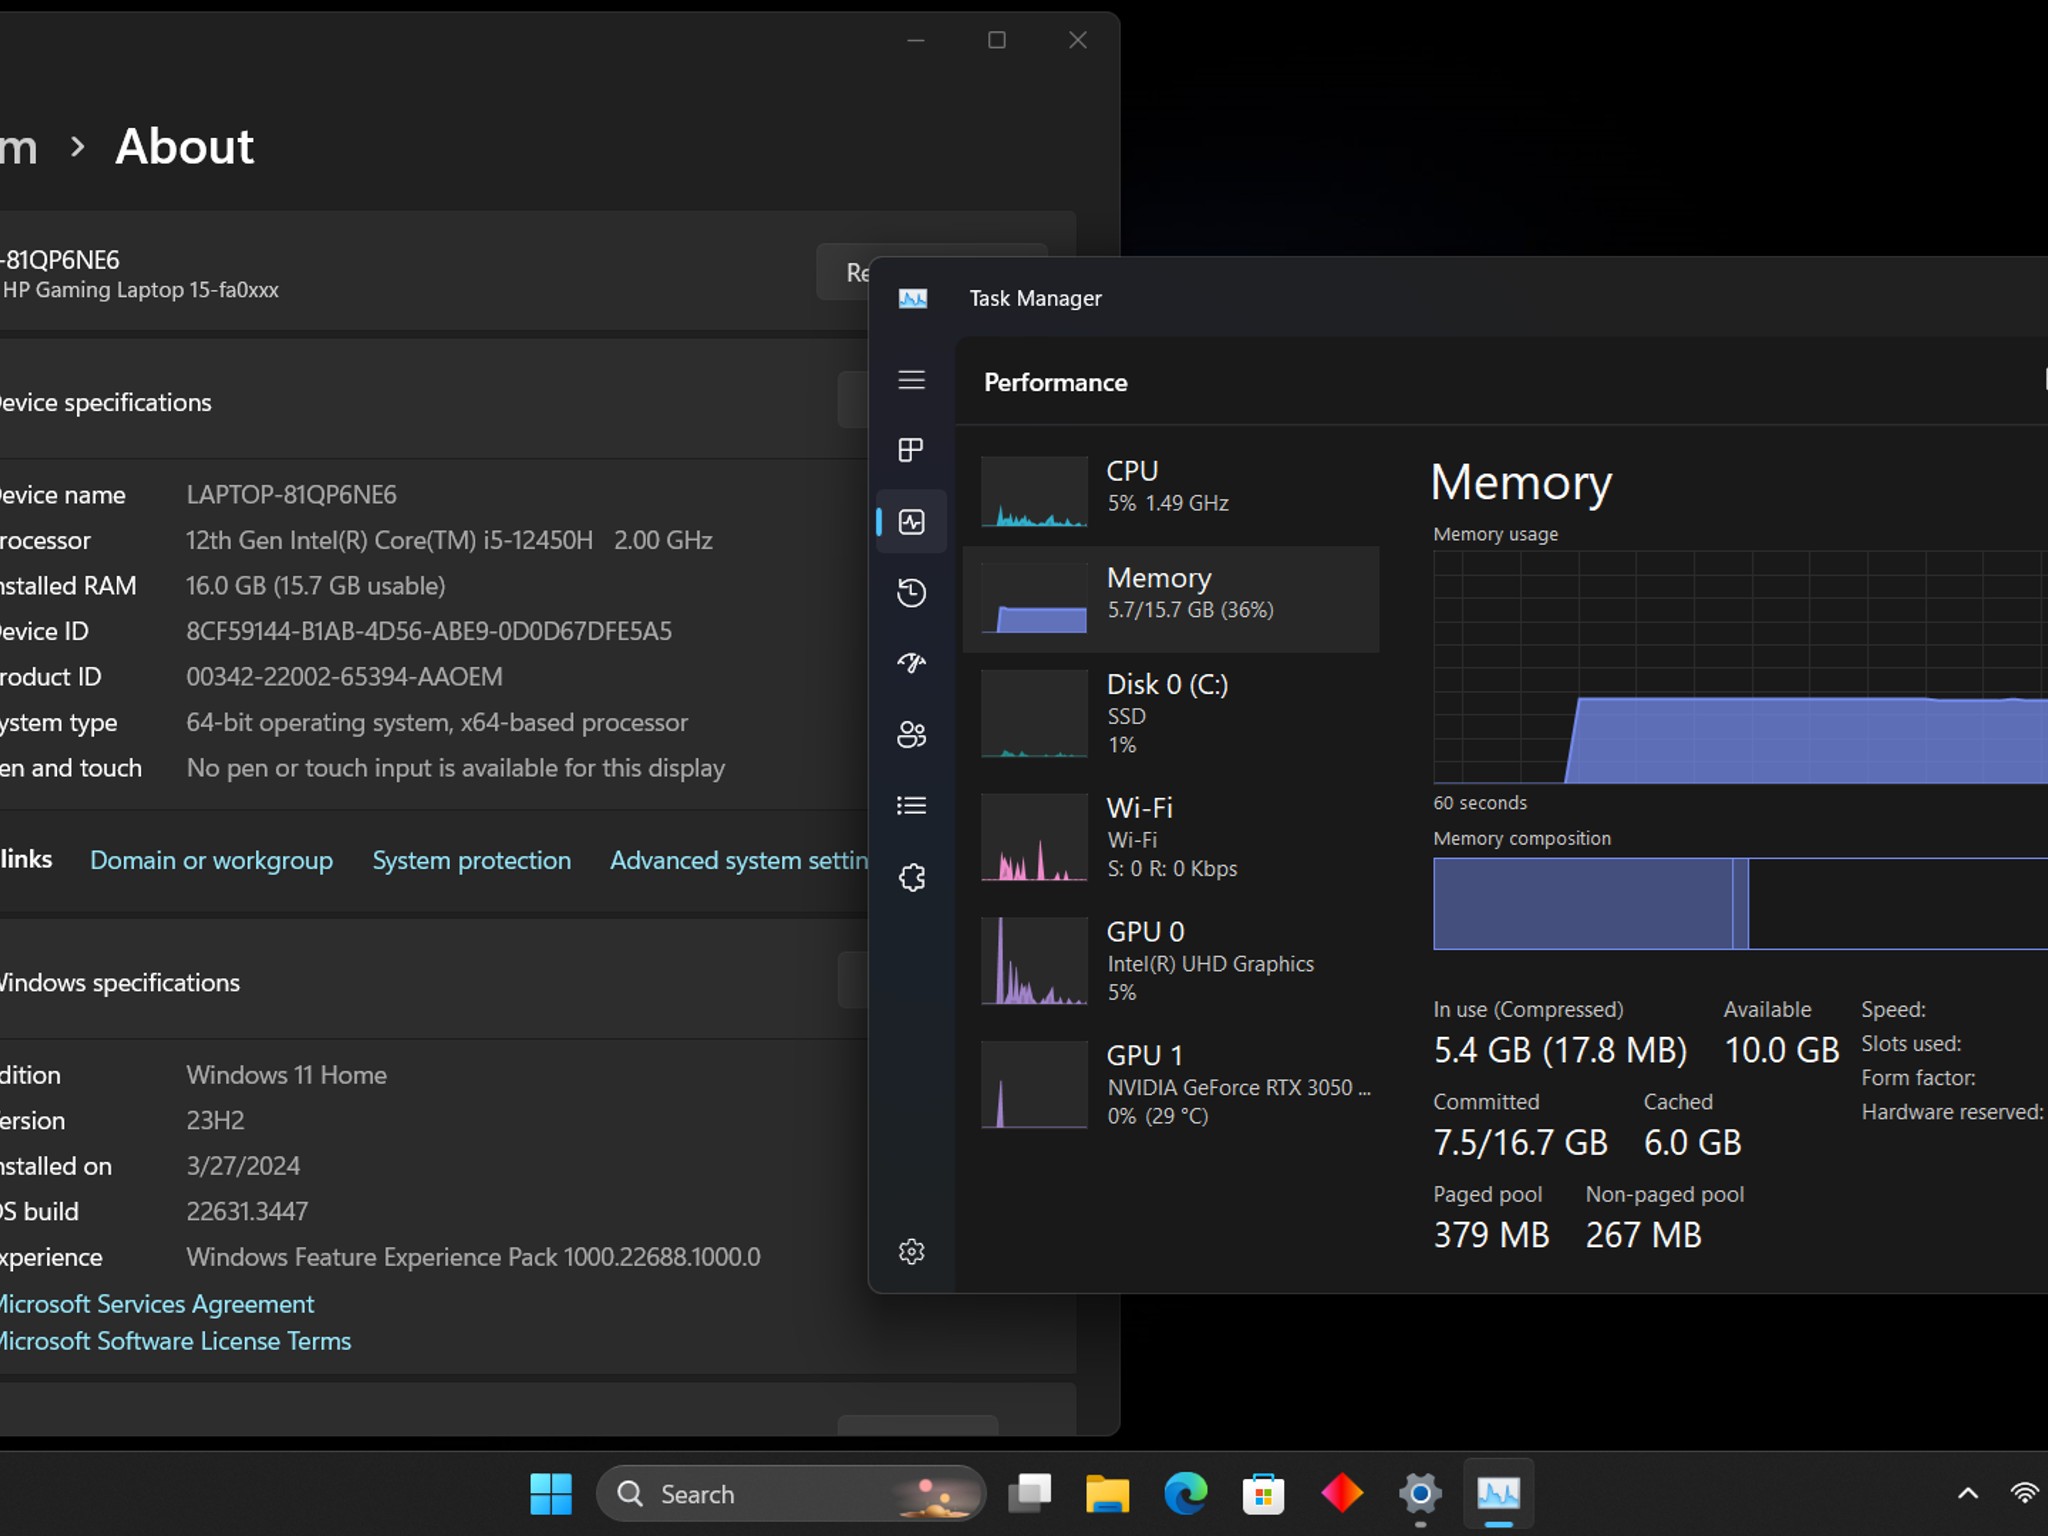Open Wi-Fi network icon in system tray
Screen dimensions: 2048x1536
pyautogui.click(x=2024, y=1494)
